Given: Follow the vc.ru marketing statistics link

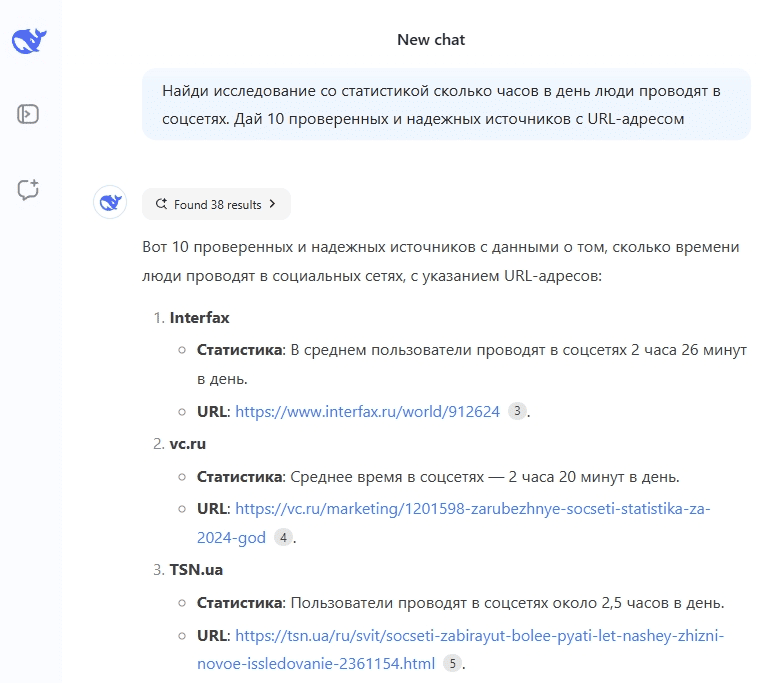Looking at the screenshot, I should (x=472, y=508).
